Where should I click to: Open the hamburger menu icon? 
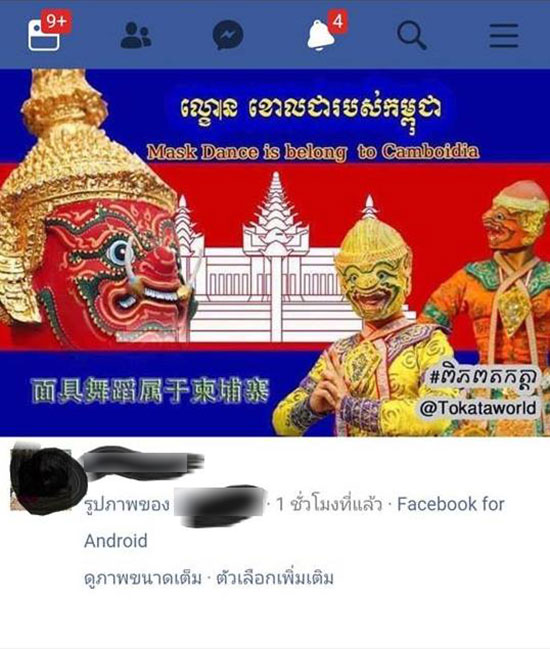[x=504, y=36]
